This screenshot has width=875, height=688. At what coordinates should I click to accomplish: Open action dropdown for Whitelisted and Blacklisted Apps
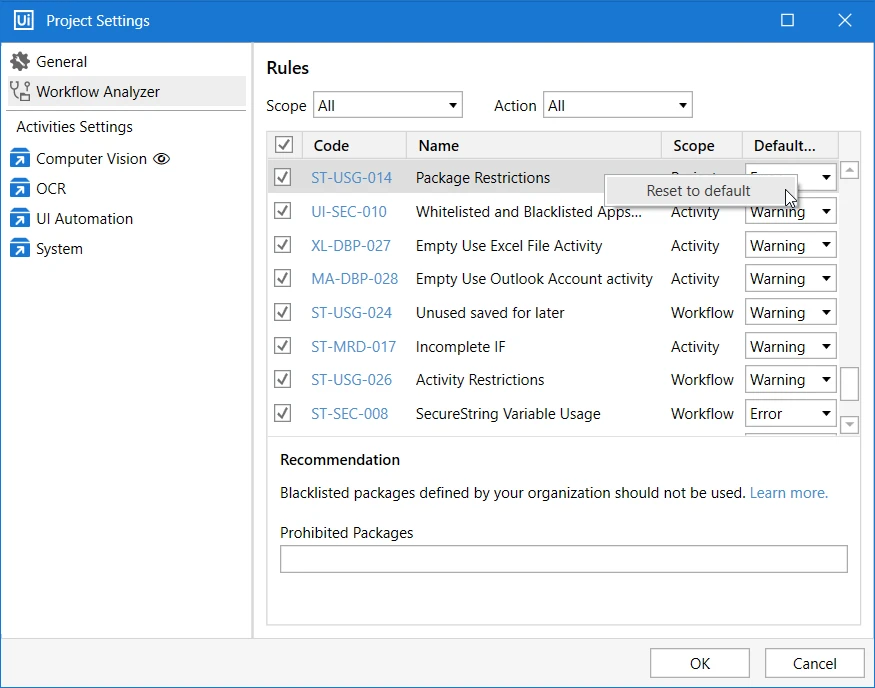tap(791, 212)
